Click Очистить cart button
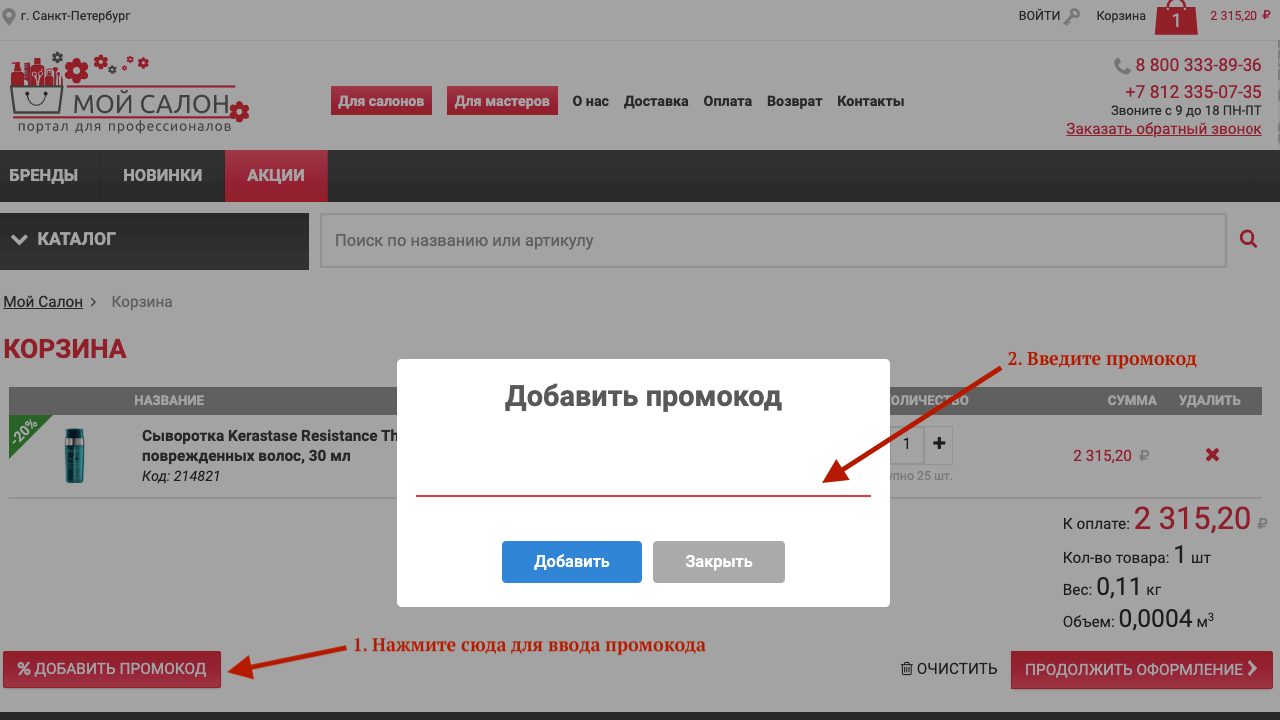 tap(949, 669)
